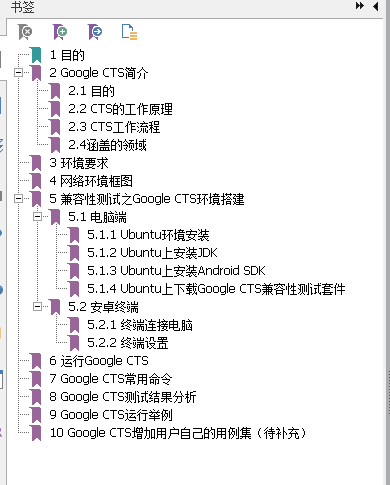Collapse the "5.2 安卓终端" tree node

coord(38,307)
